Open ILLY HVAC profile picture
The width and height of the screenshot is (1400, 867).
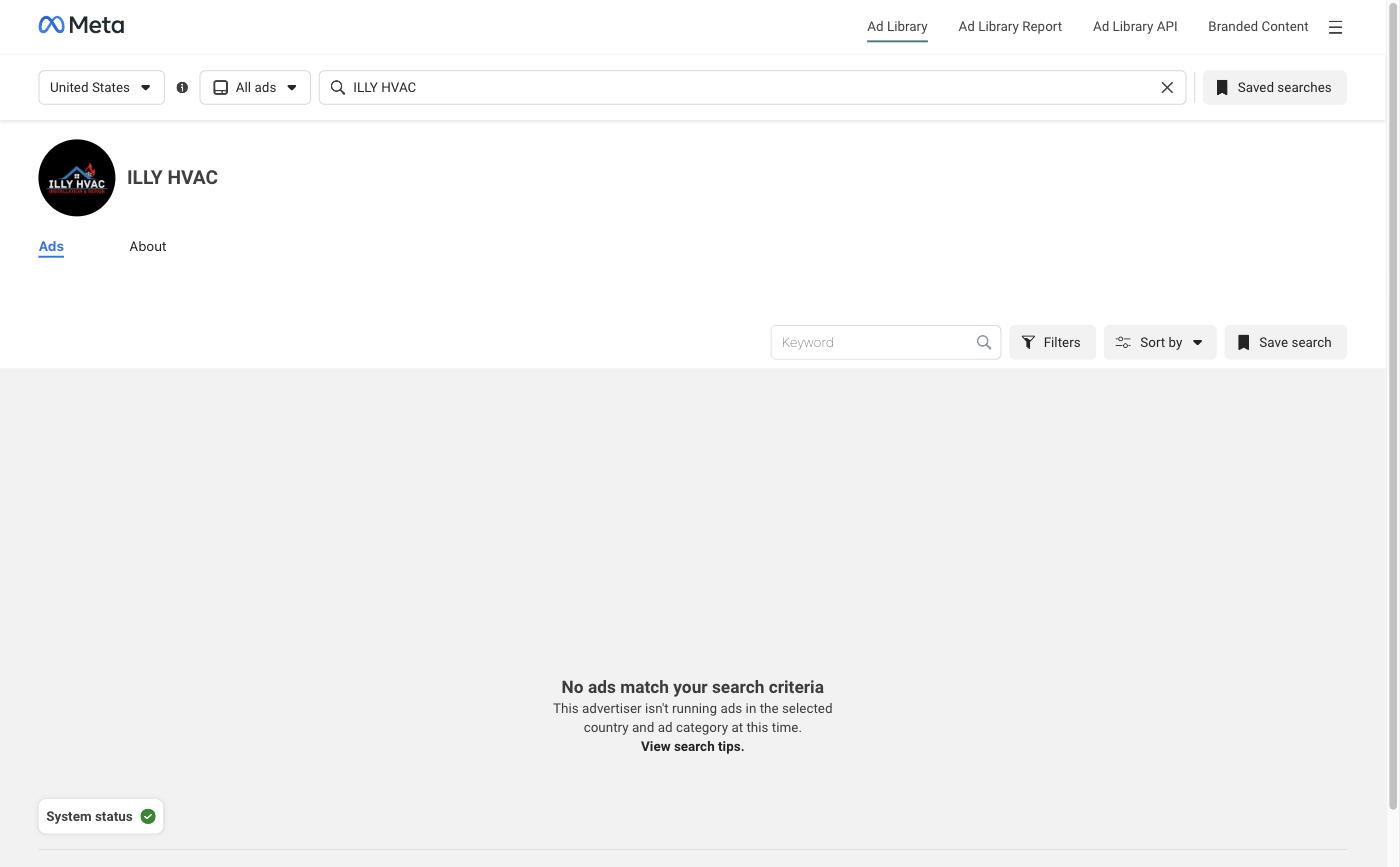click(x=77, y=178)
